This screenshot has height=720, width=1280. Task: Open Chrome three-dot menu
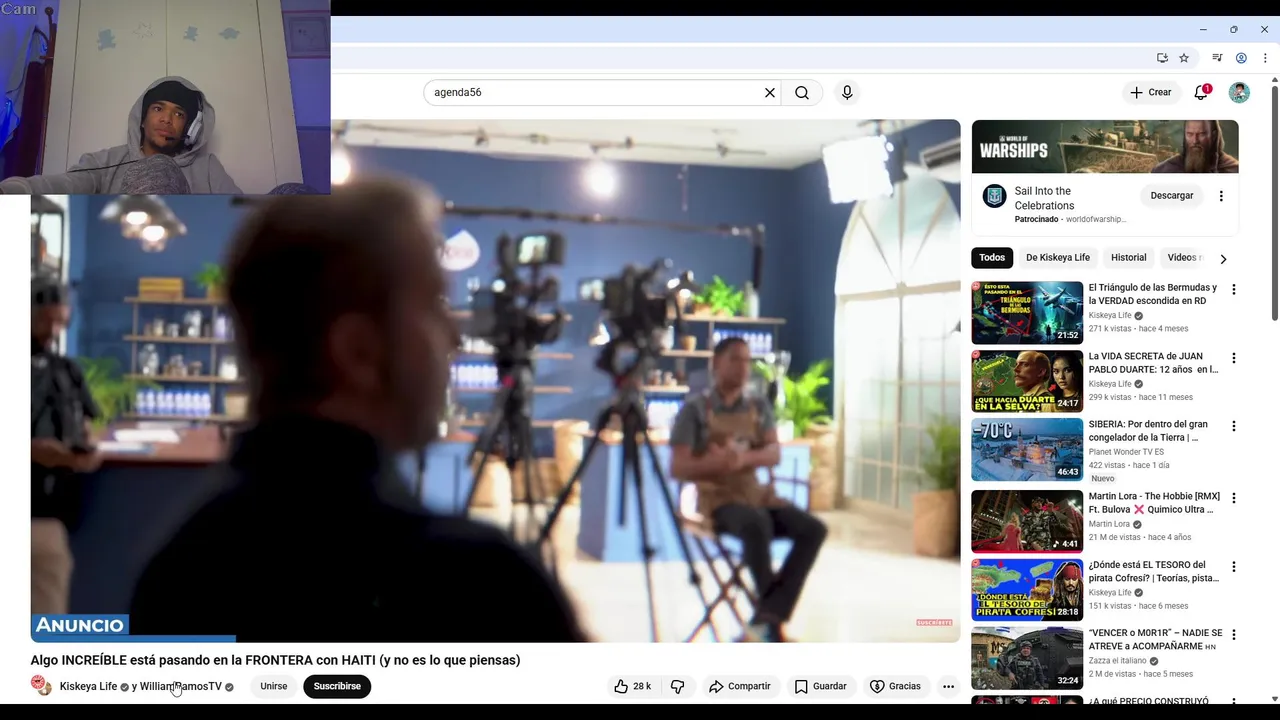[x=1265, y=58]
